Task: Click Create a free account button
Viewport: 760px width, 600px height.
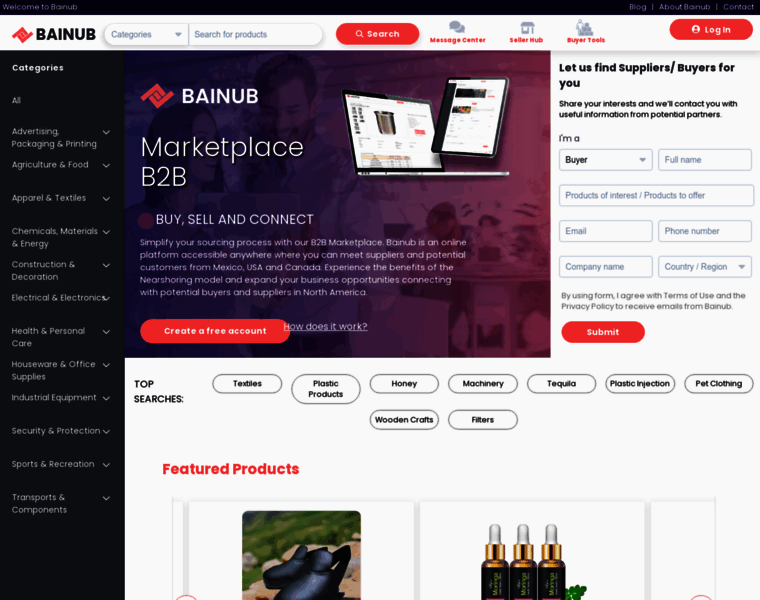Action: point(215,331)
